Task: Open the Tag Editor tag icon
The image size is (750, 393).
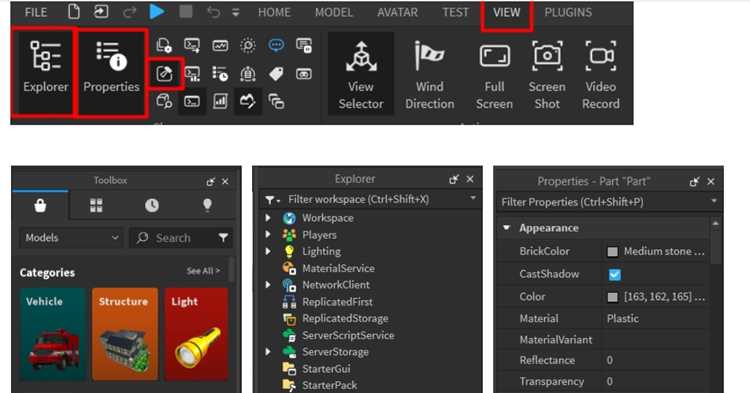Action: click(276, 74)
